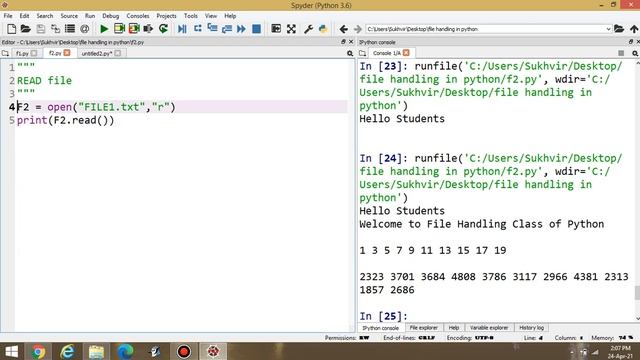Image resolution: width=640 pixels, height=360 pixels.
Task: Open the PYTHONPATH manager Python icon
Action: (323, 29)
